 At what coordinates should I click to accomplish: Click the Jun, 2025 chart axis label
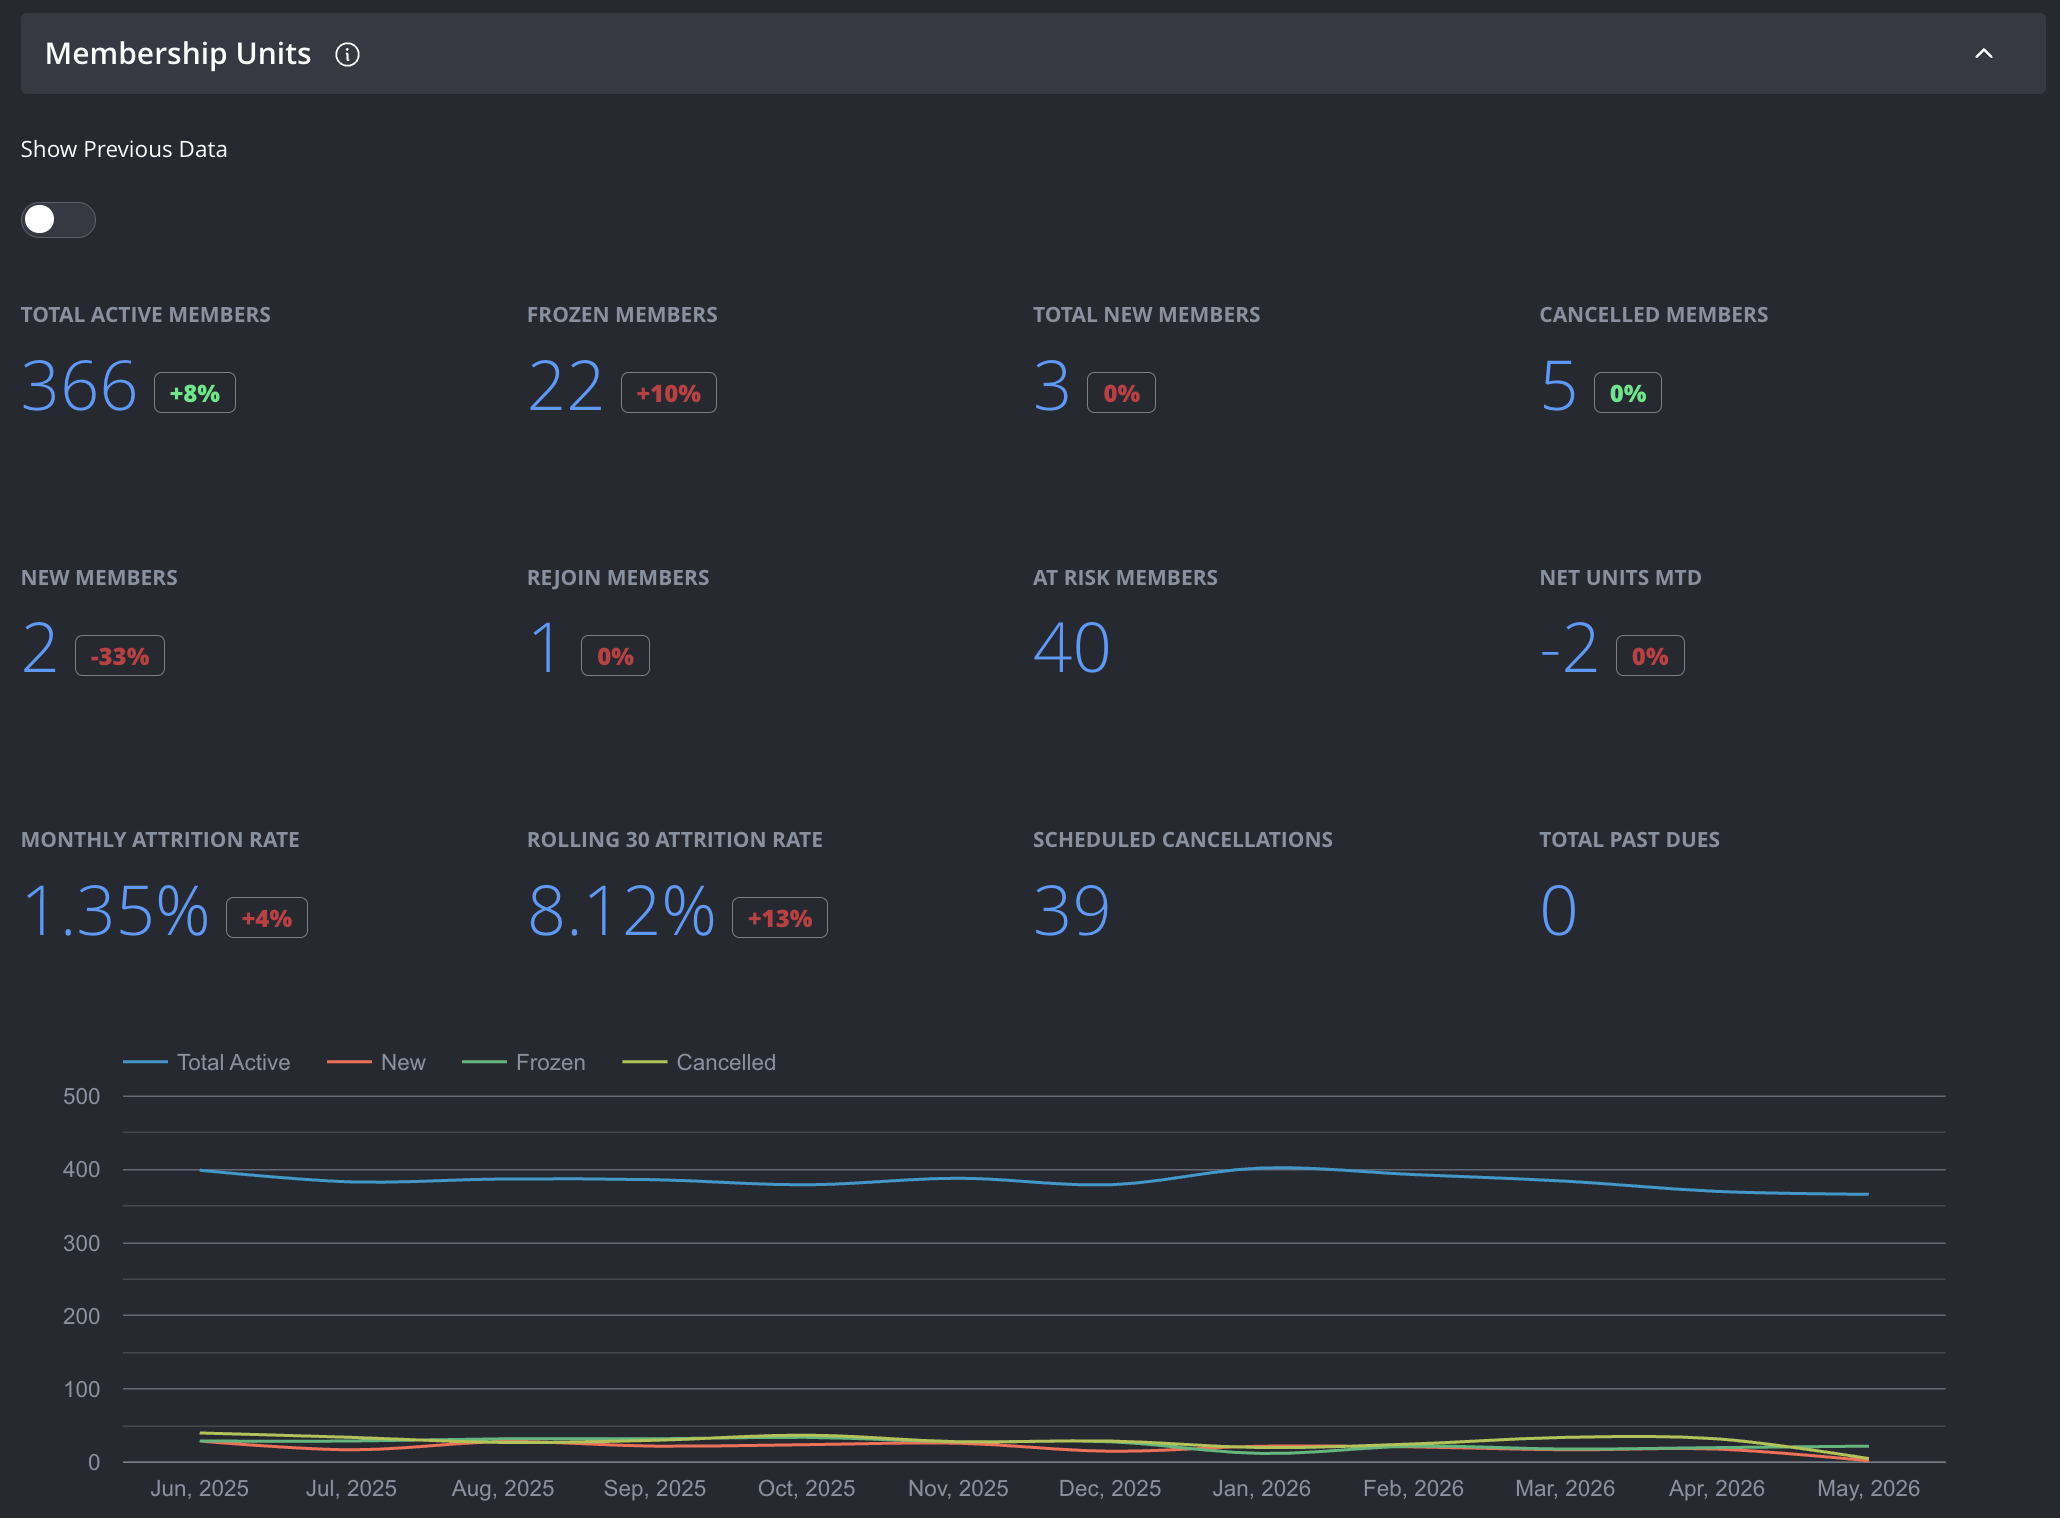pos(199,1488)
